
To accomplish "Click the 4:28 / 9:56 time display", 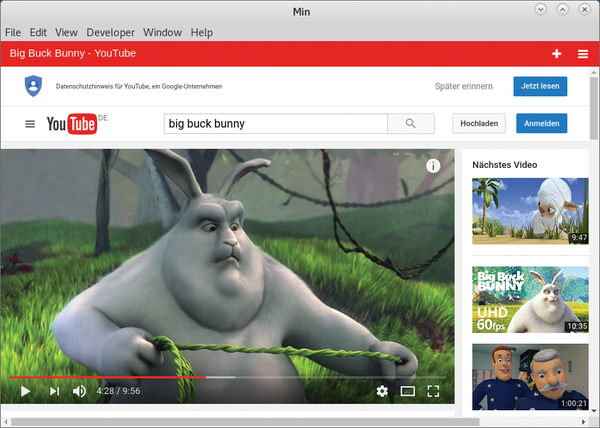I will [x=118, y=391].
